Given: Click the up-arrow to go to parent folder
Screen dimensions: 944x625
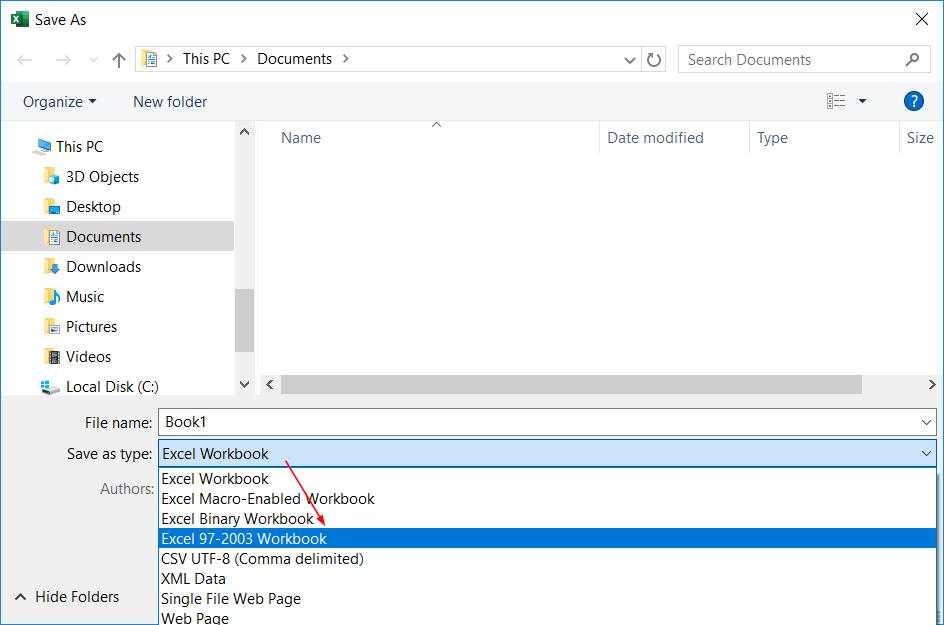Looking at the screenshot, I should click(x=117, y=59).
